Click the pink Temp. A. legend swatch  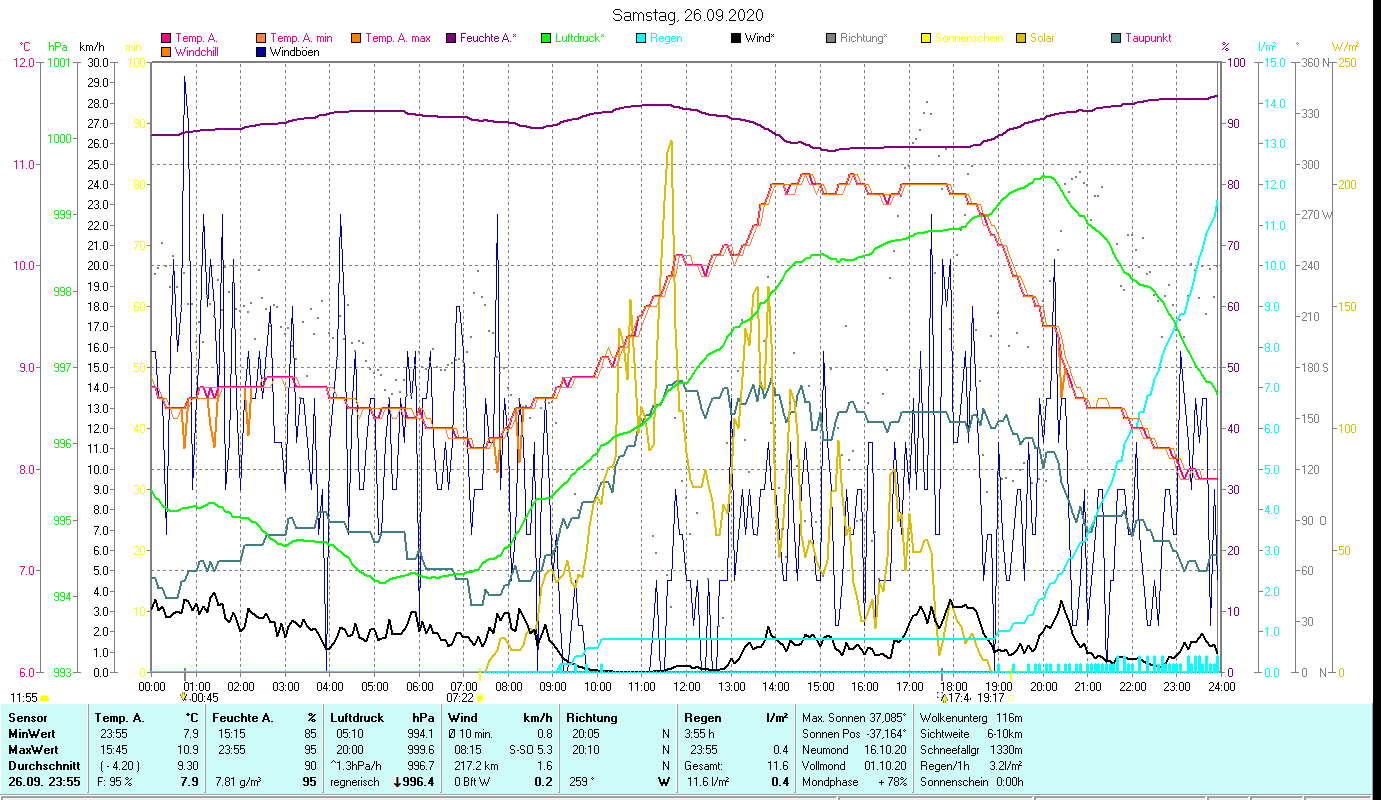[x=166, y=38]
